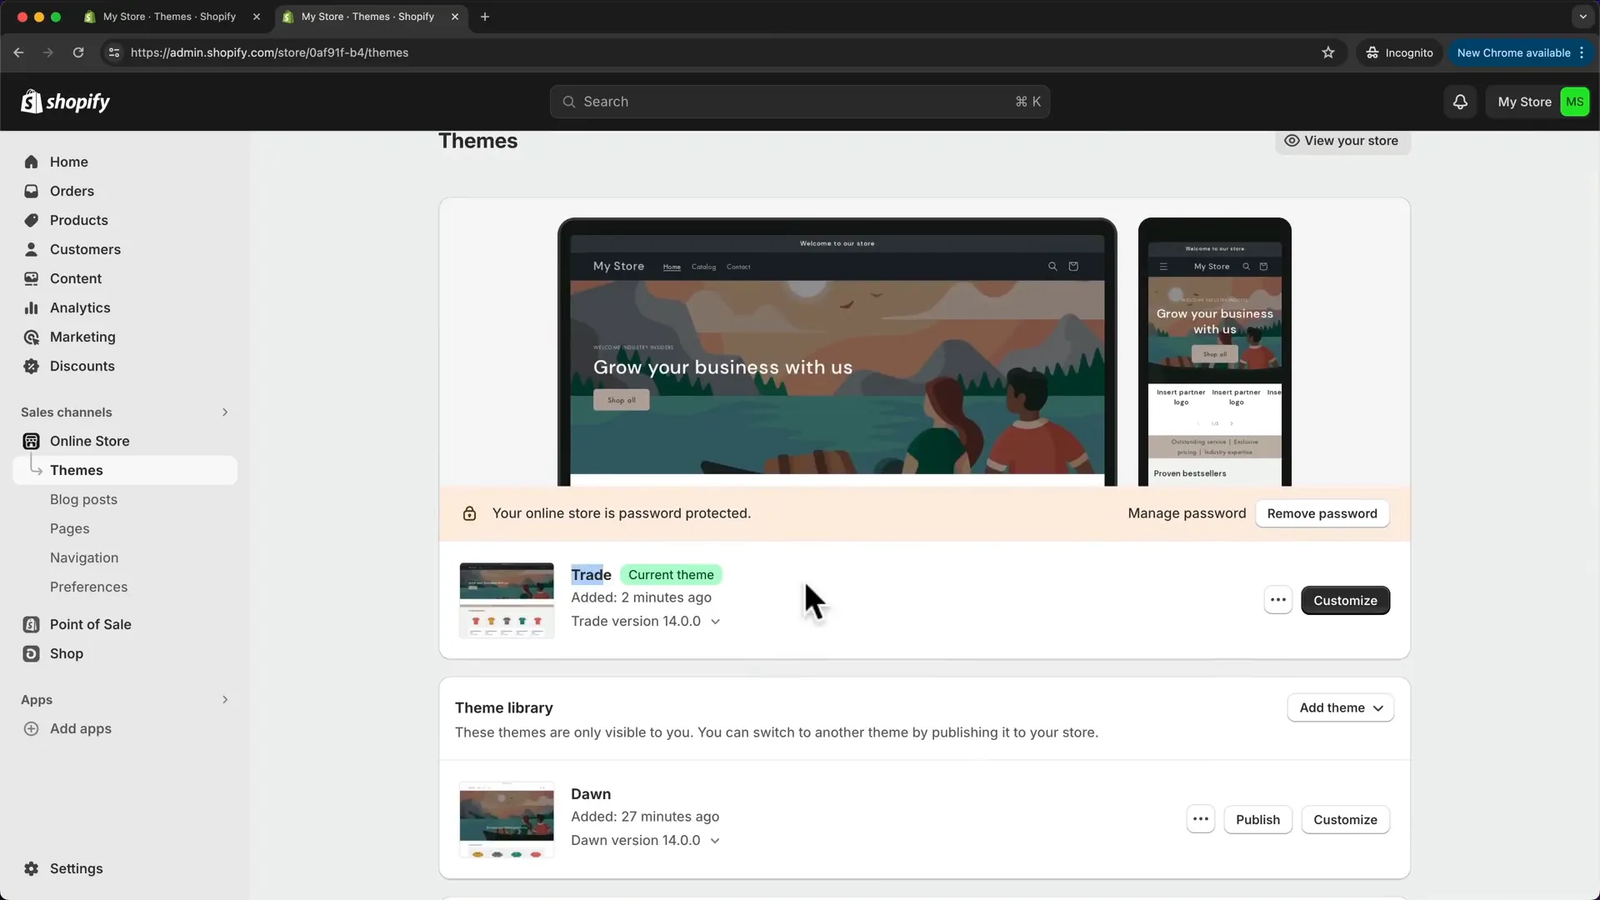Click the site info icon in address bar
Screen dimensions: 1600x900
(x=114, y=53)
